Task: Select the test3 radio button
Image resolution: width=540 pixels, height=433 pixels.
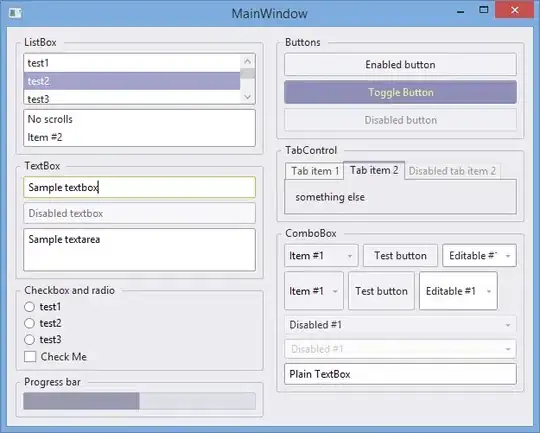Action: [x=30, y=340]
